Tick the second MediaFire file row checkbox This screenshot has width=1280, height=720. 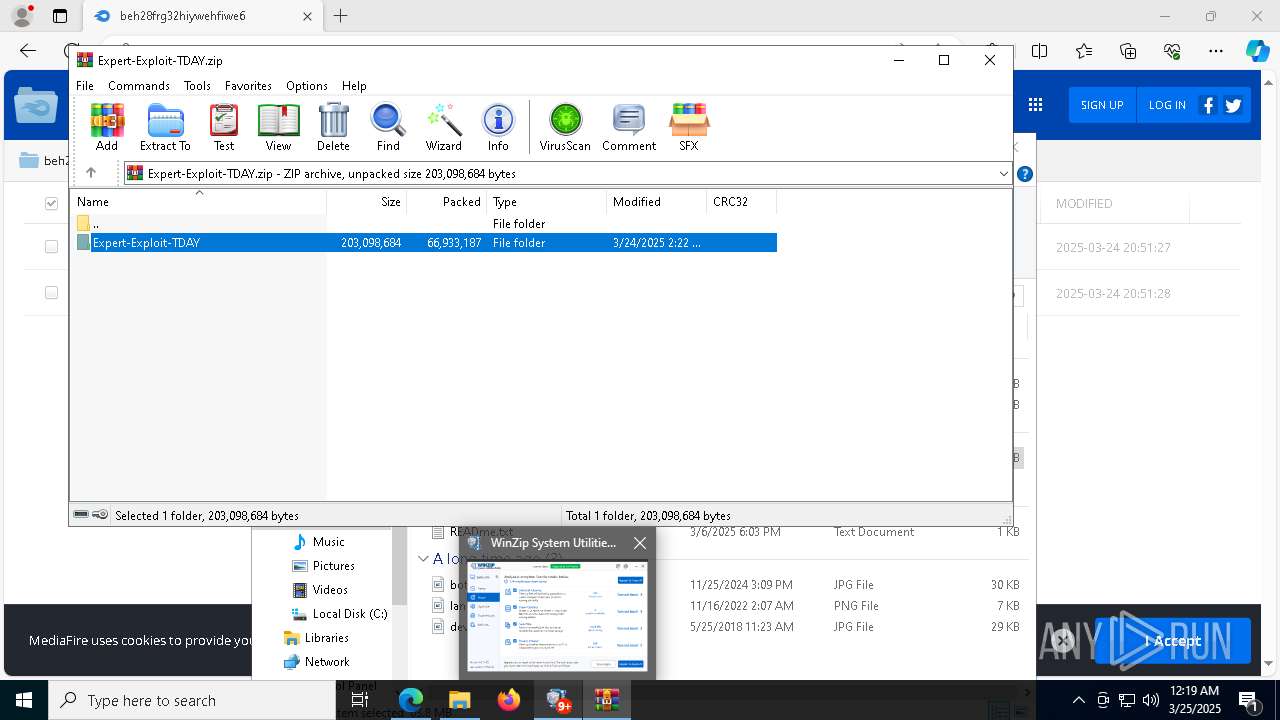point(51,293)
